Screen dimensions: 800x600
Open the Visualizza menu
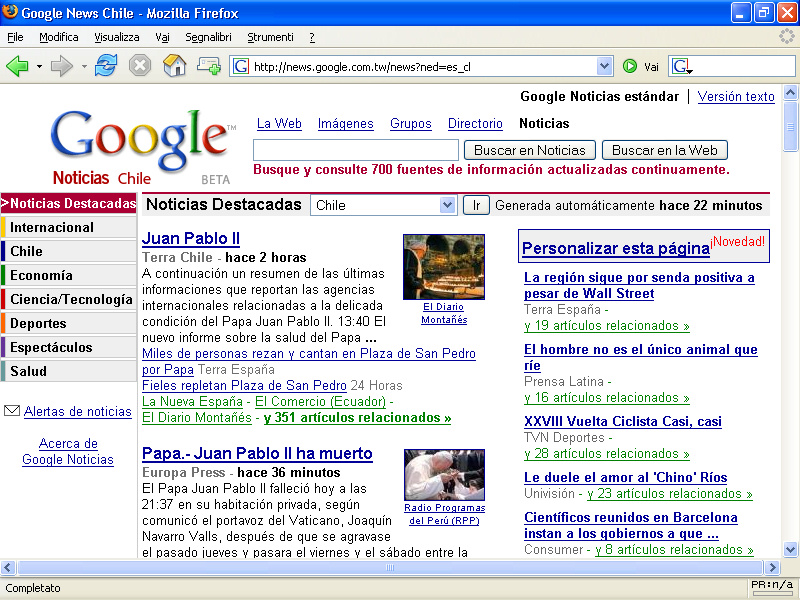coord(117,37)
